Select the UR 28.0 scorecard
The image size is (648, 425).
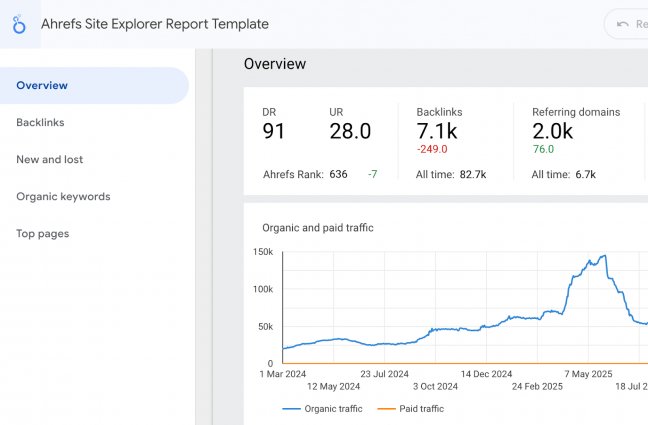pyautogui.click(x=350, y=131)
